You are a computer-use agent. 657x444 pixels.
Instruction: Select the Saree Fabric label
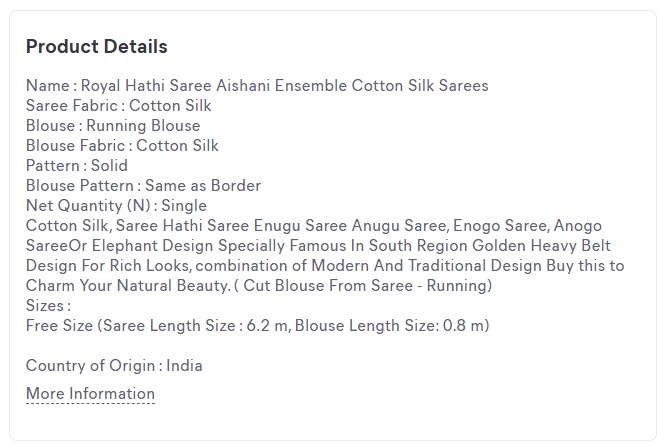(x=72, y=106)
